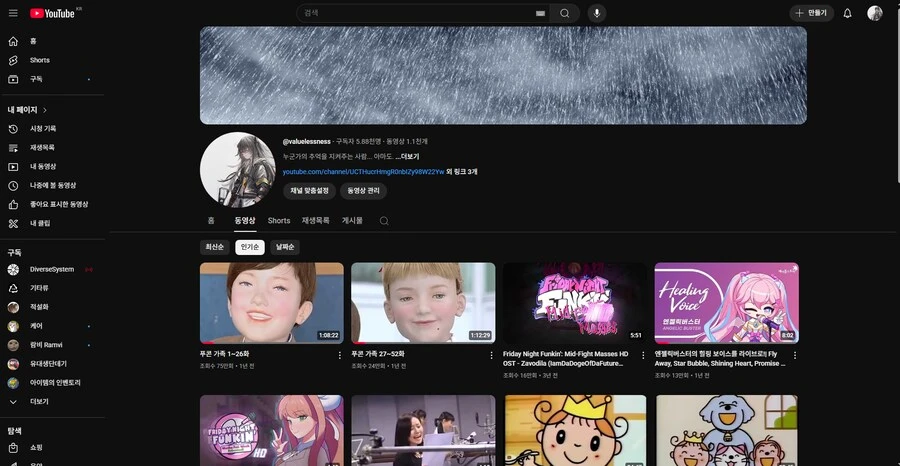Screen dimensions: 900x466
Task: Click the 만들기 create button
Action: pyautogui.click(x=812, y=13)
